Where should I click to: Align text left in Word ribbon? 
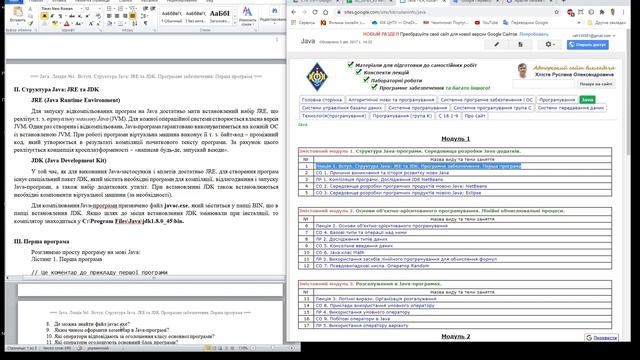(109, 16)
